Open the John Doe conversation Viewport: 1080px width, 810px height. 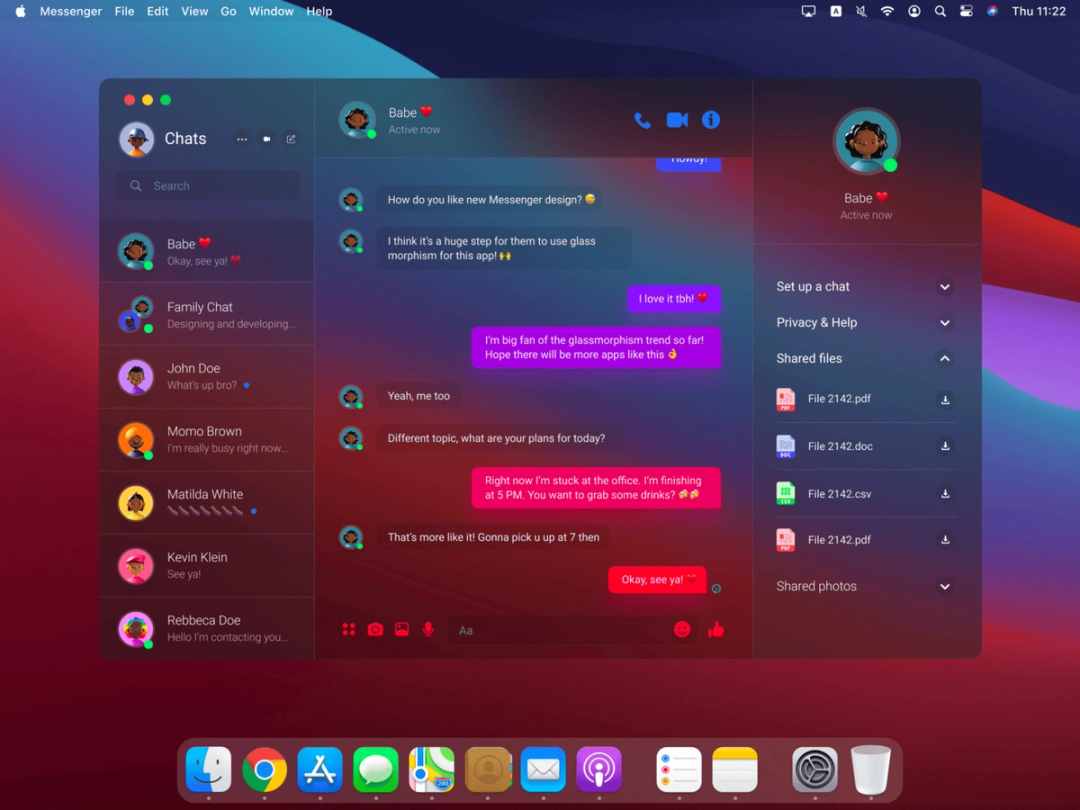point(207,377)
